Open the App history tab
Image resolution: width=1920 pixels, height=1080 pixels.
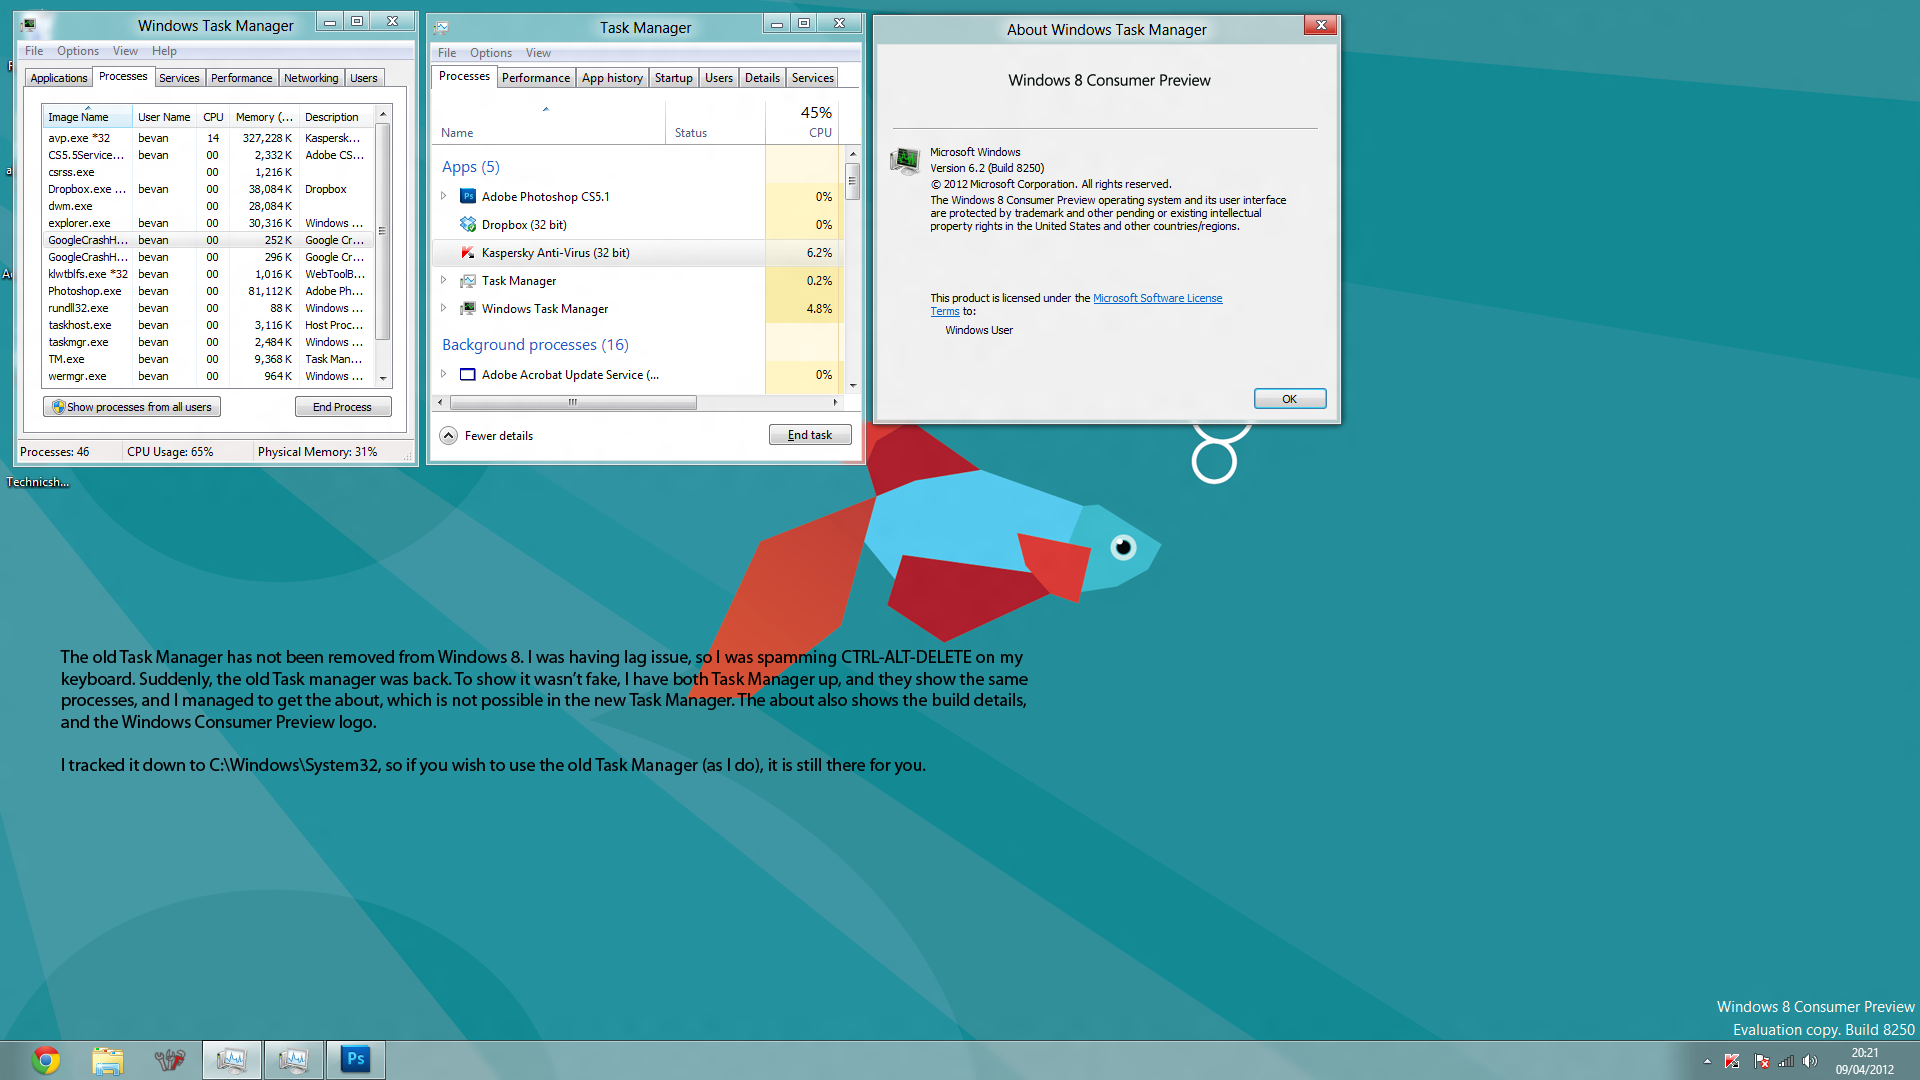click(x=612, y=78)
